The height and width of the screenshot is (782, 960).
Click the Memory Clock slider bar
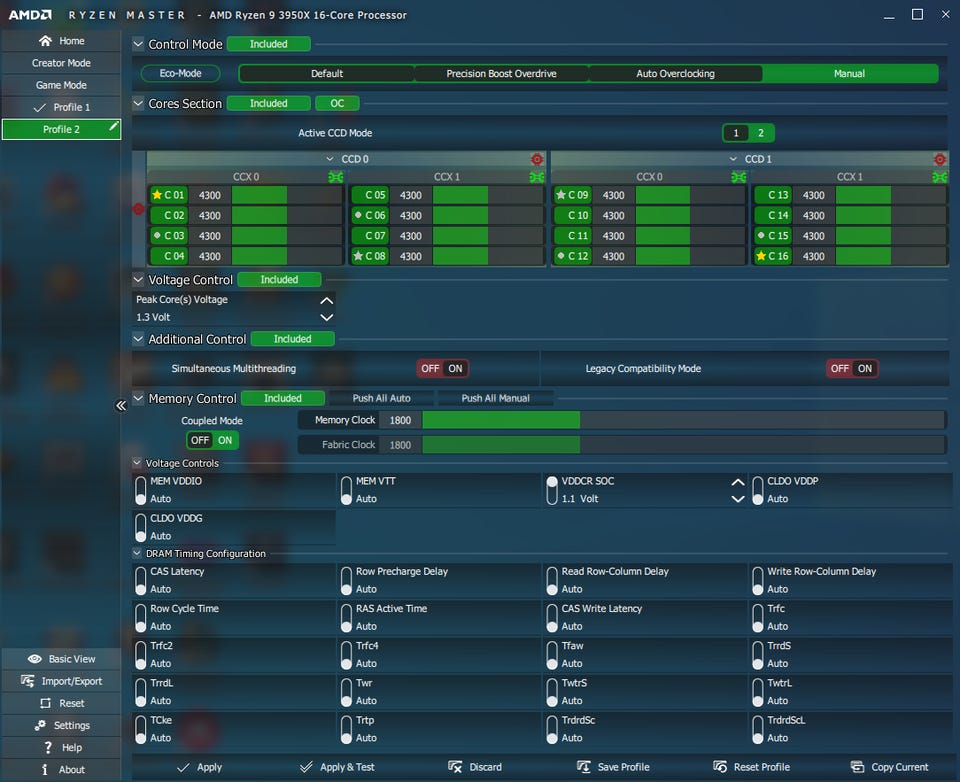[x=683, y=420]
